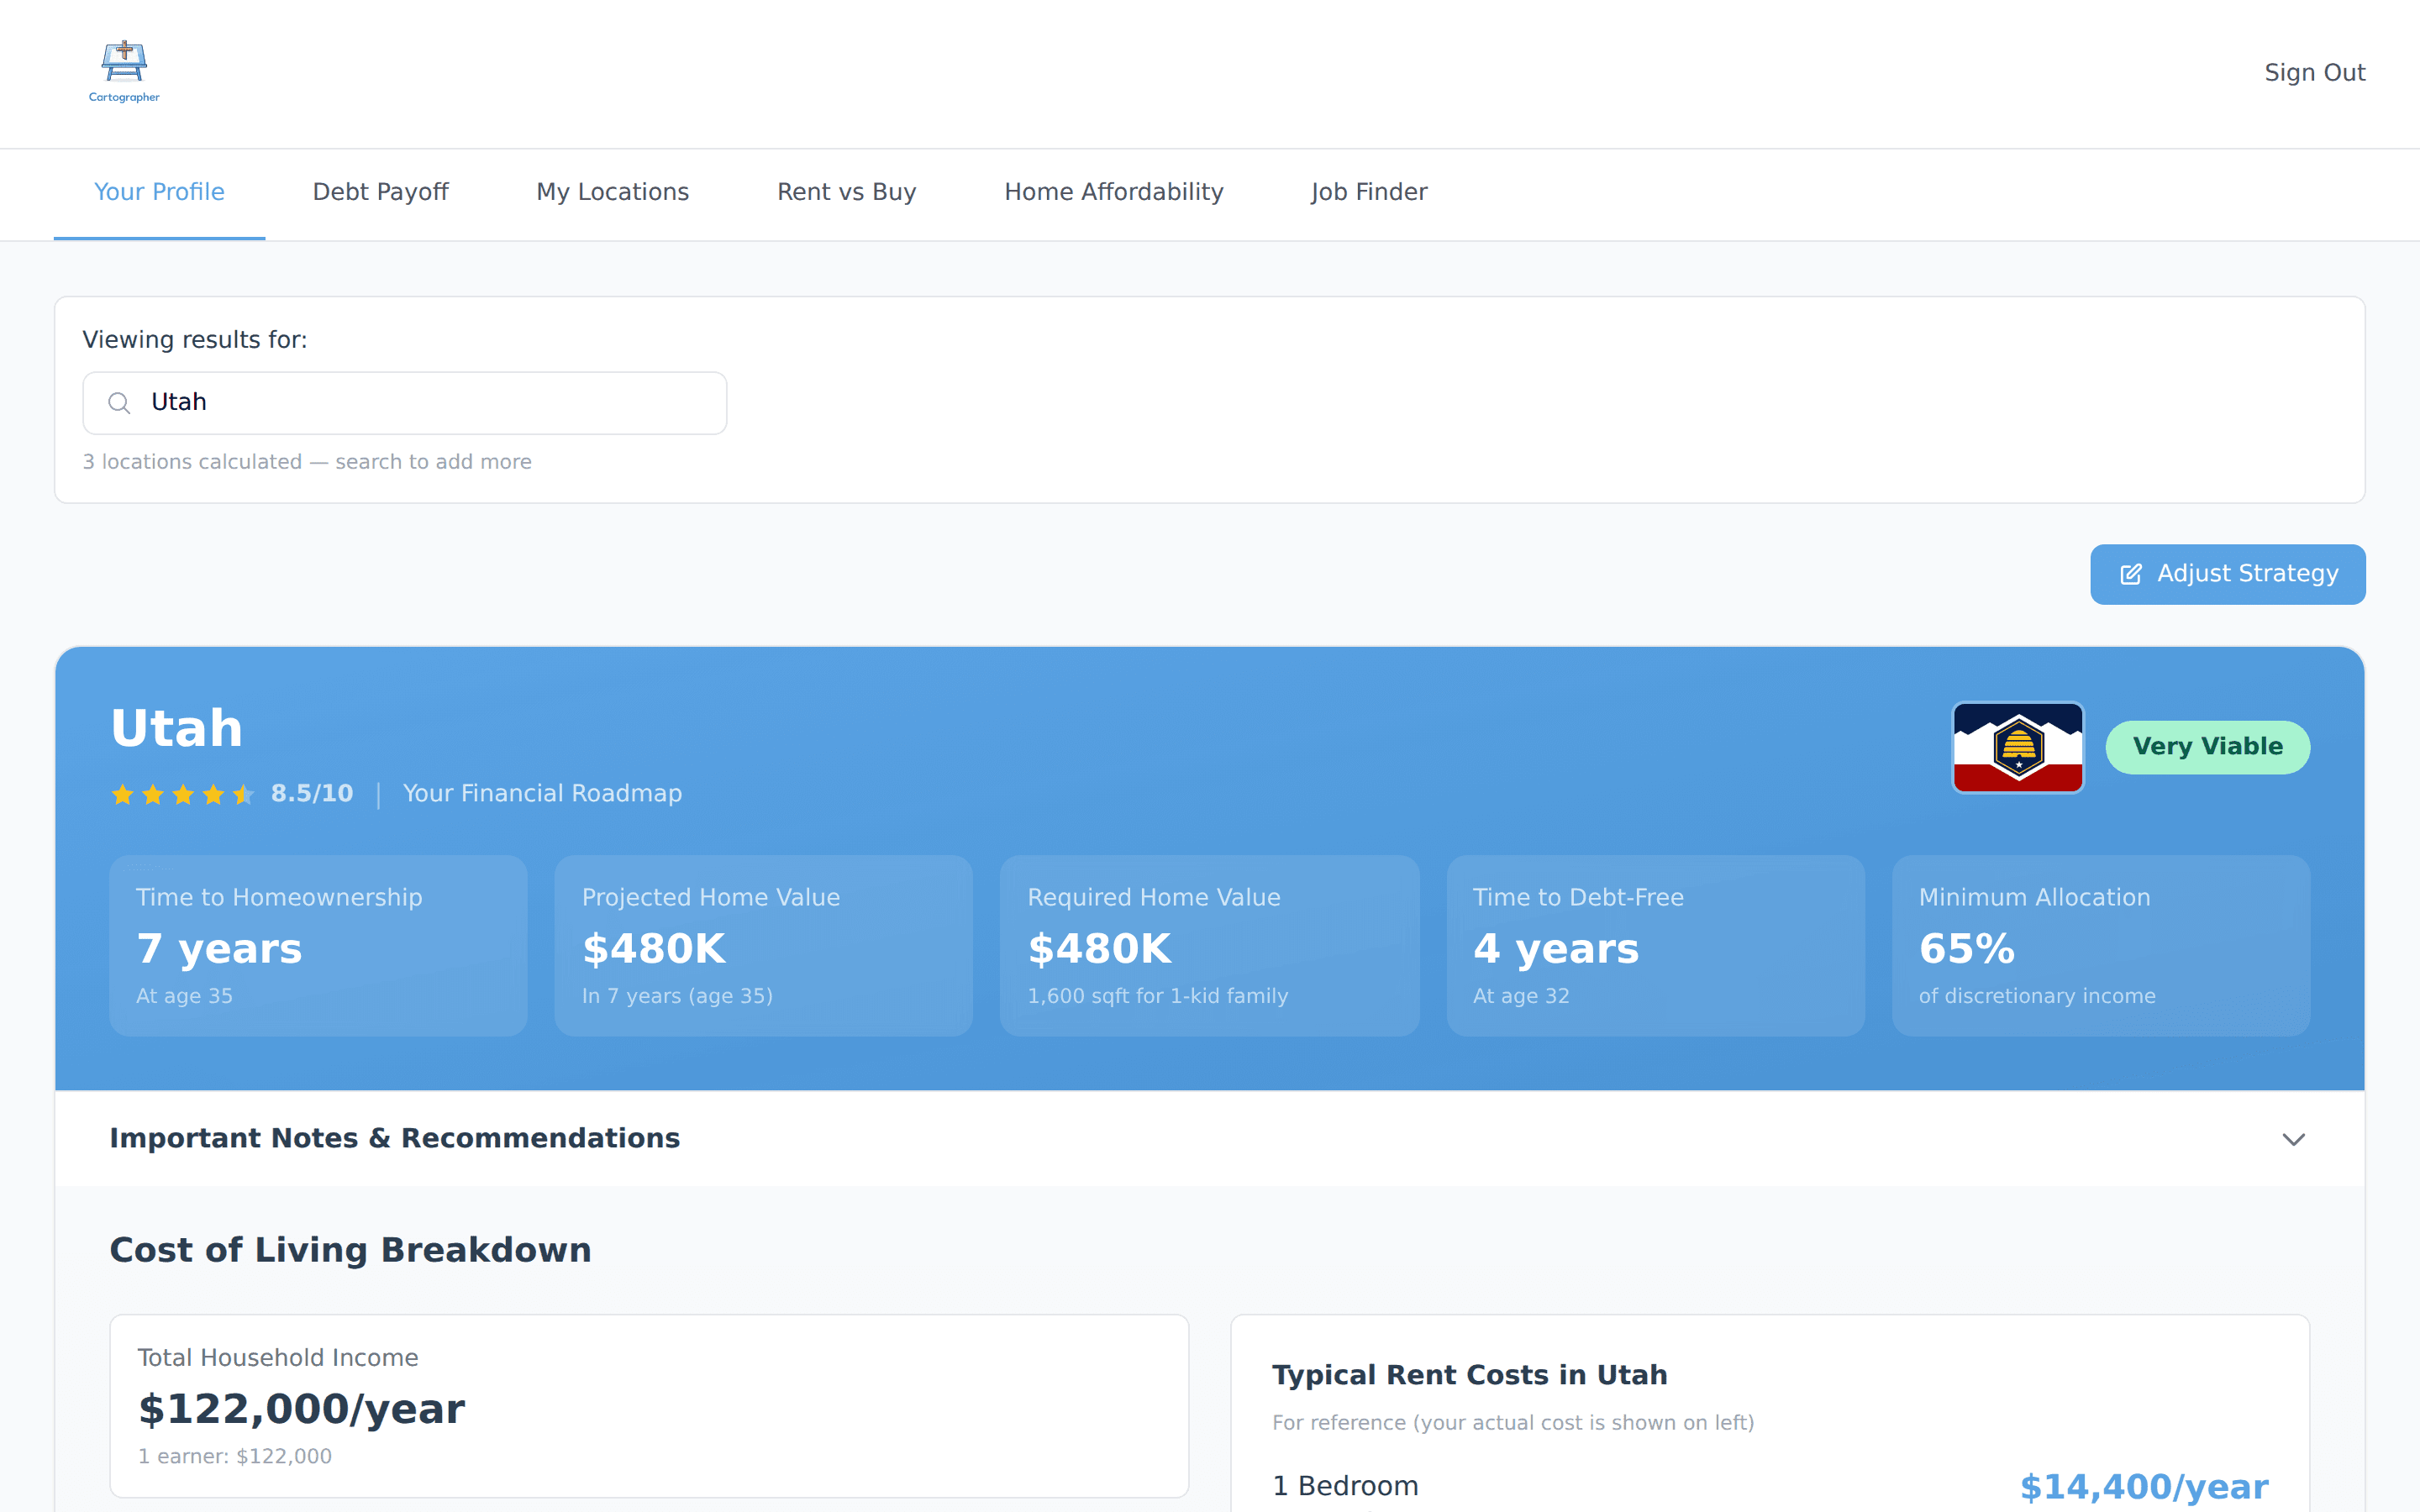Click the Very Viable badge
This screenshot has width=2420, height=1512.
pos(2208,747)
